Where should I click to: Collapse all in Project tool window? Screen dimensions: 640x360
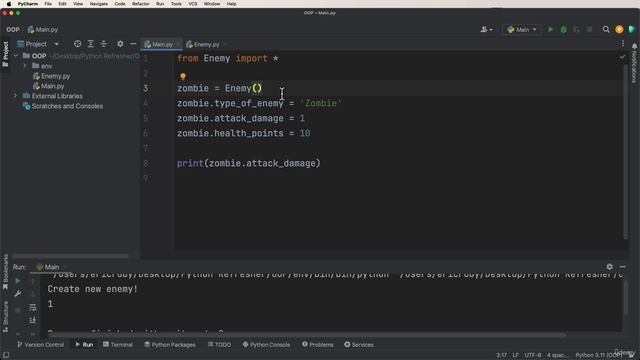pos(104,44)
